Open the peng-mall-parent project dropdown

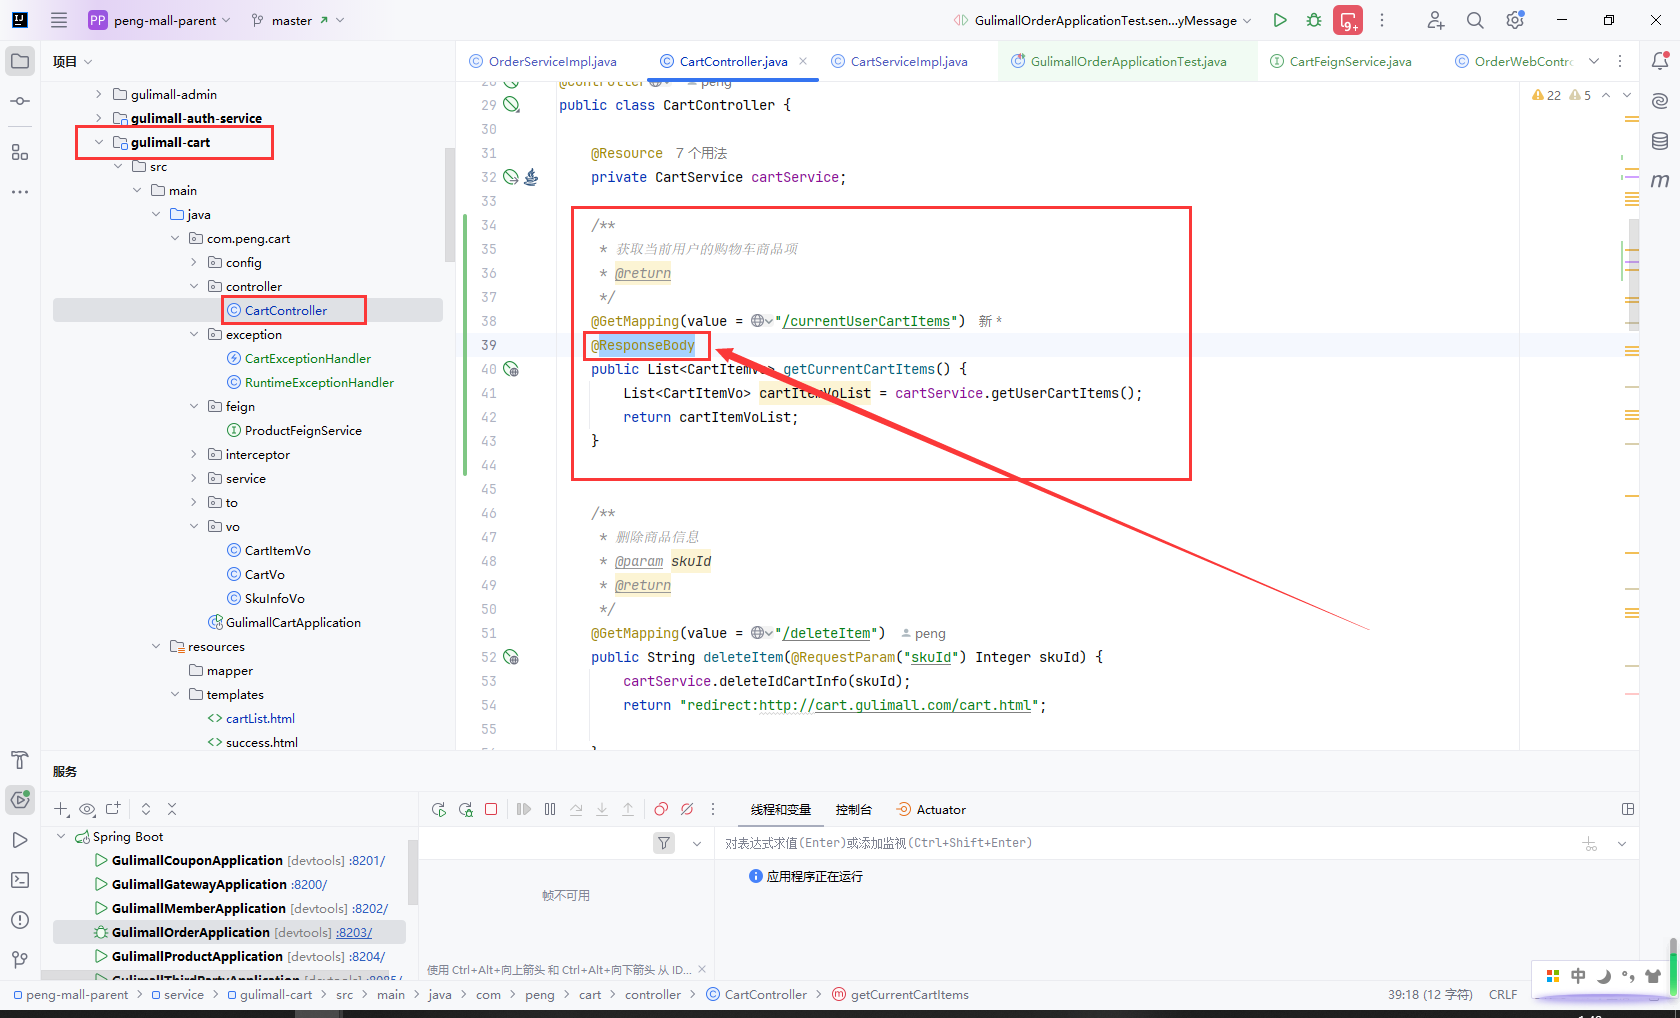pos(160,20)
